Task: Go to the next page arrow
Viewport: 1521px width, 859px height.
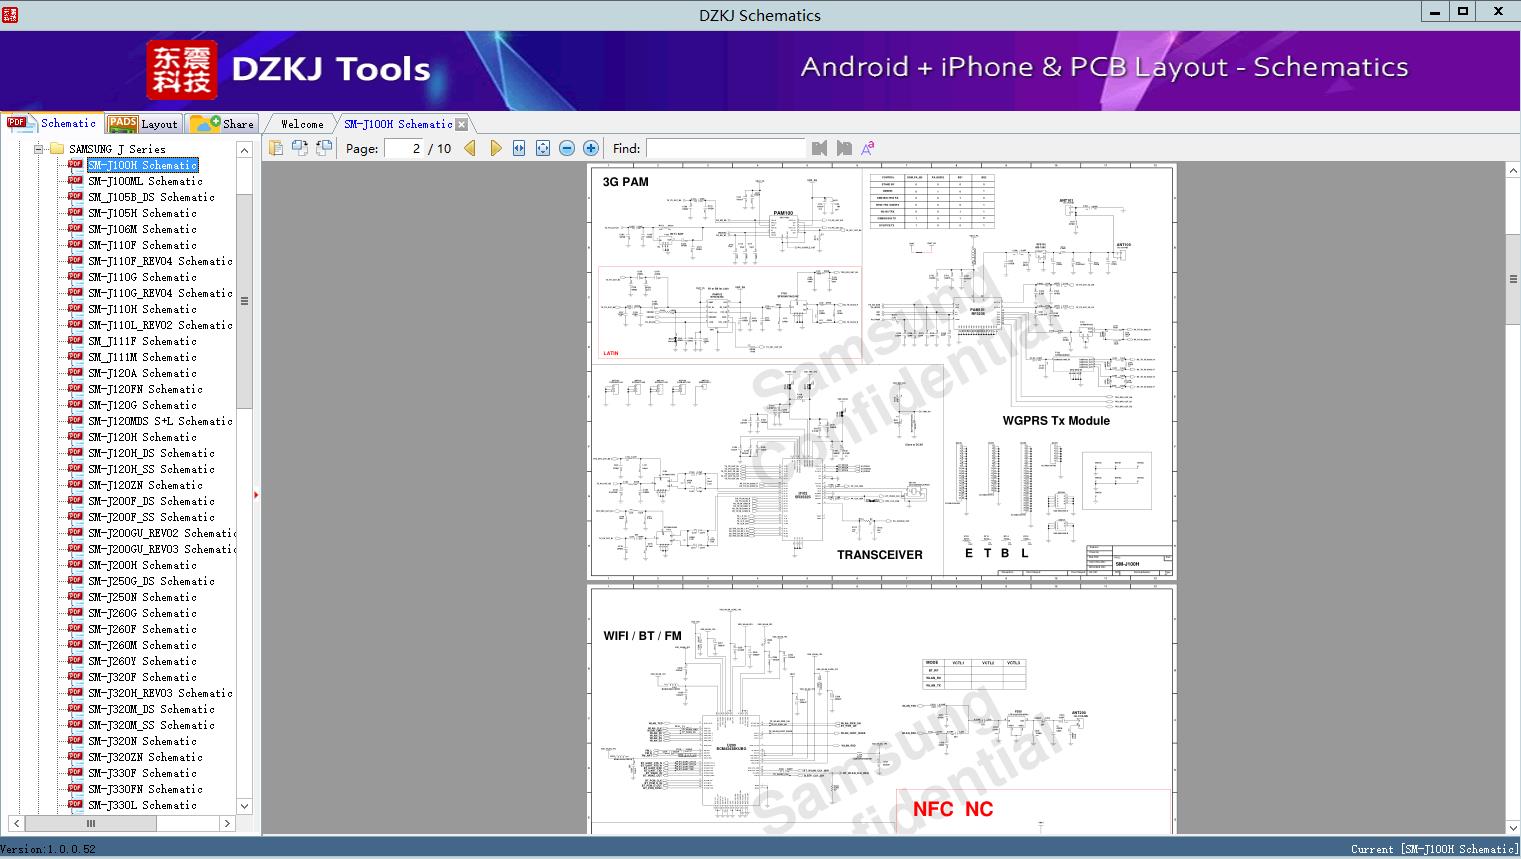Action: click(x=495, y=148)
